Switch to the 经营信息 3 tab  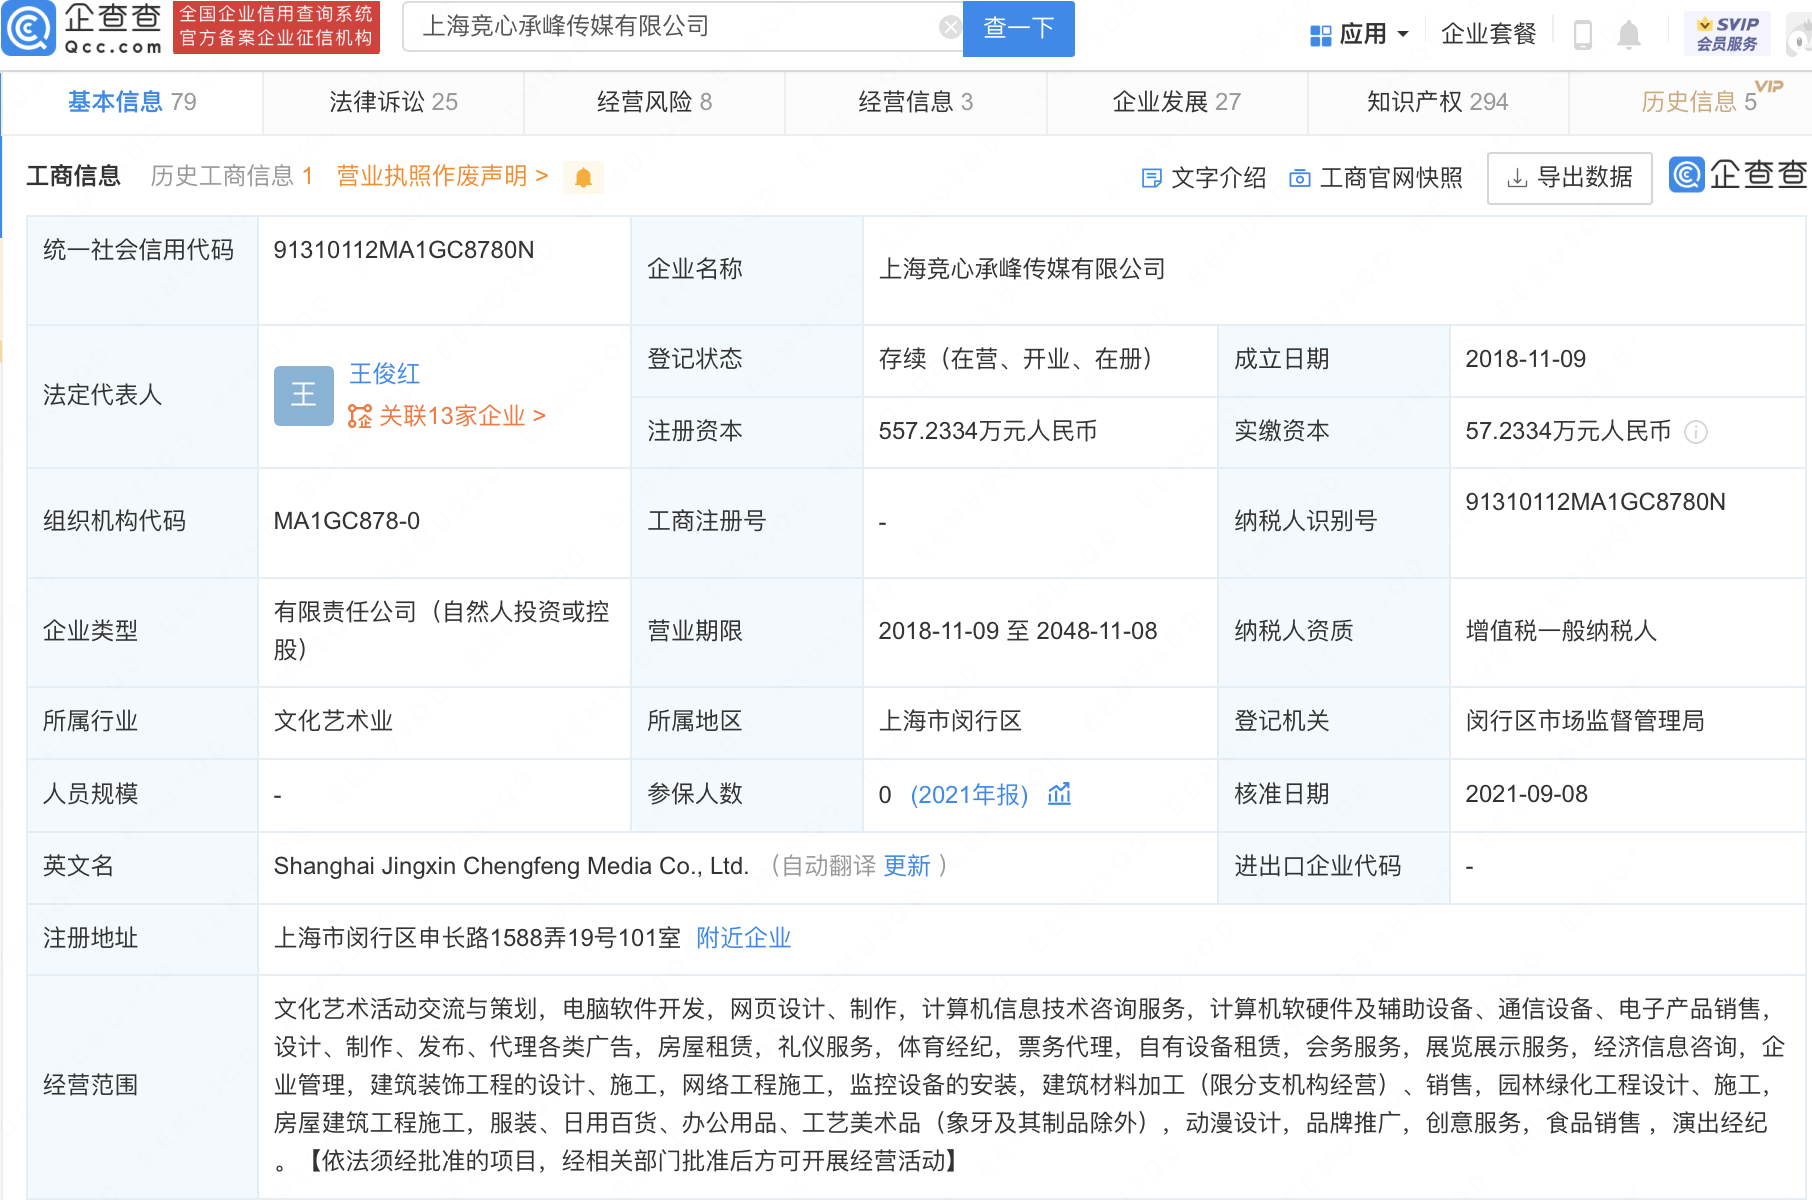click(x=915, y=102)
